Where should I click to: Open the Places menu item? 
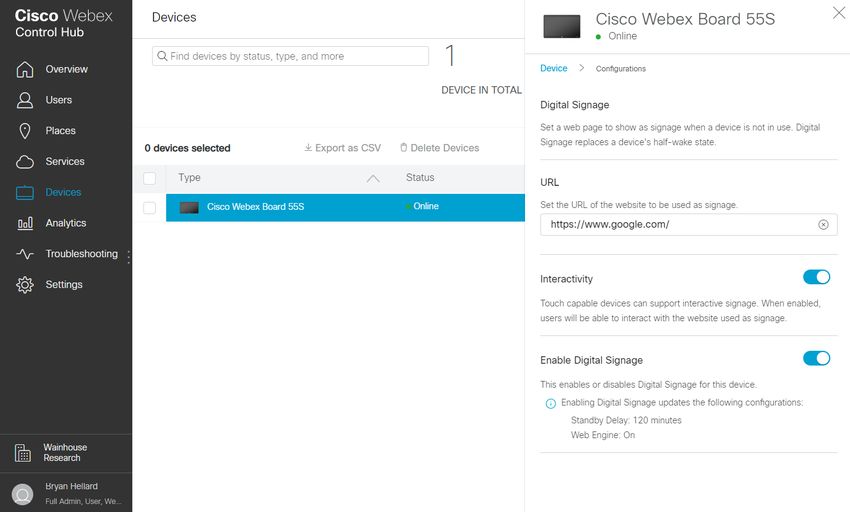click(x=60, y=131)
